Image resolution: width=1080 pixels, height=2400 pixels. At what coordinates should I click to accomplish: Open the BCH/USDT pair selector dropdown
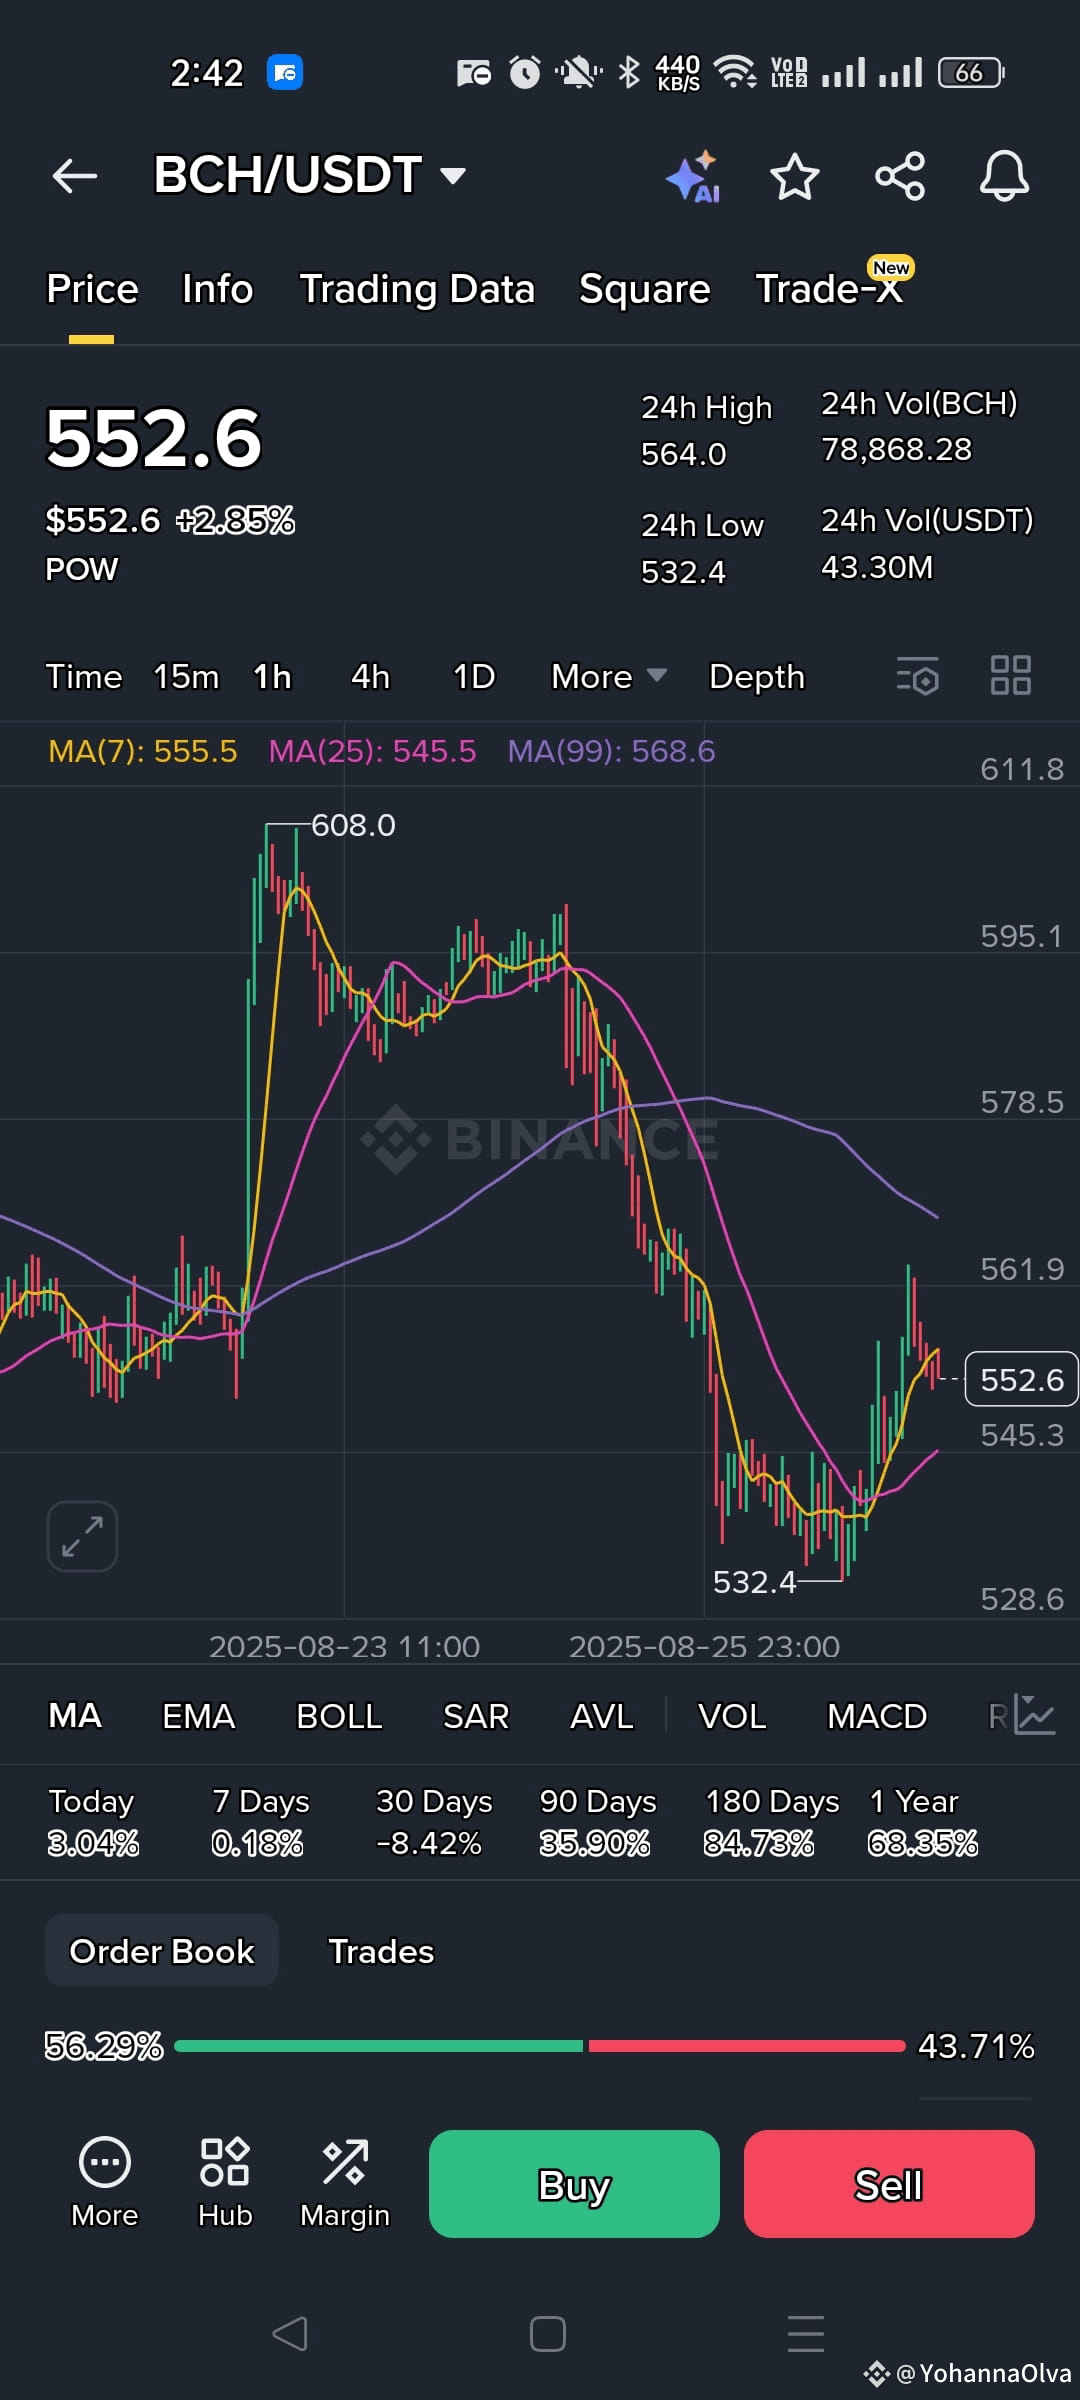[x=310, y=175]
